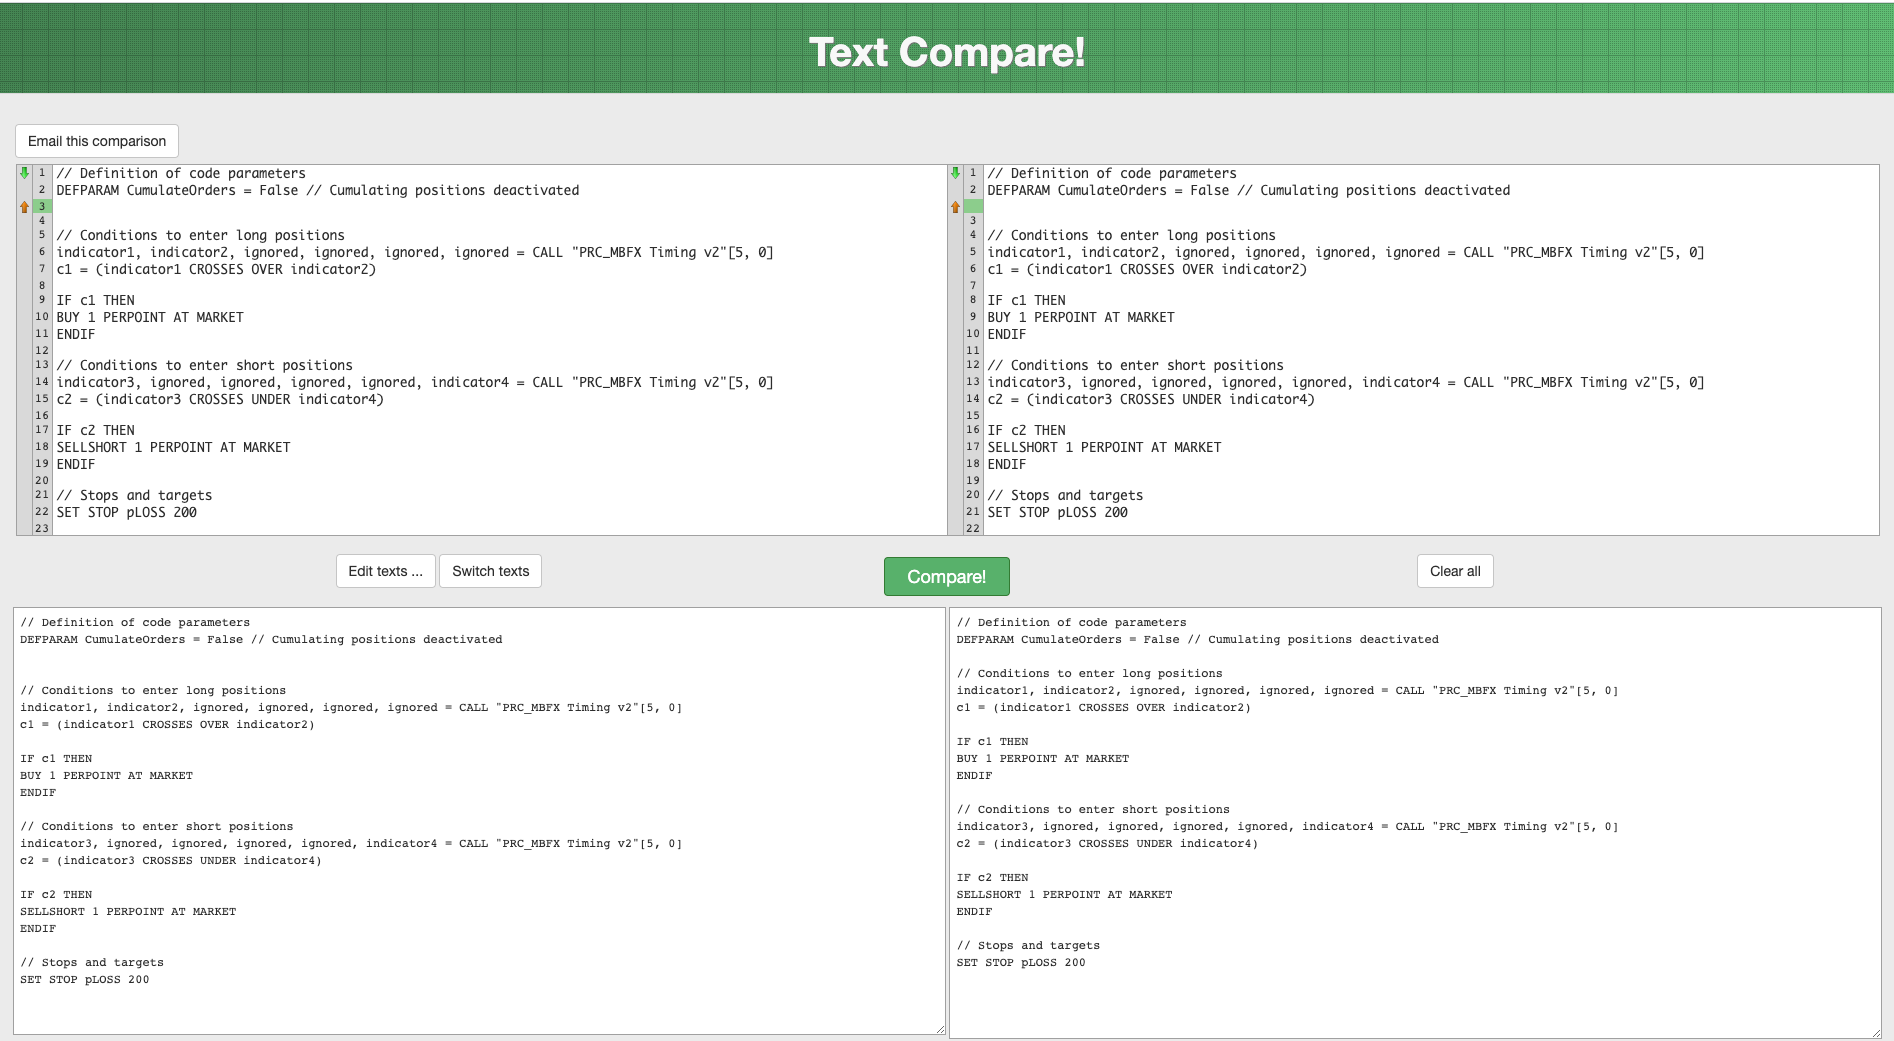Image resolution: width=1894 pixels, height=1041 pixels.
Task: Click line number 22 in right diff gutter
Action: [973, 528]
